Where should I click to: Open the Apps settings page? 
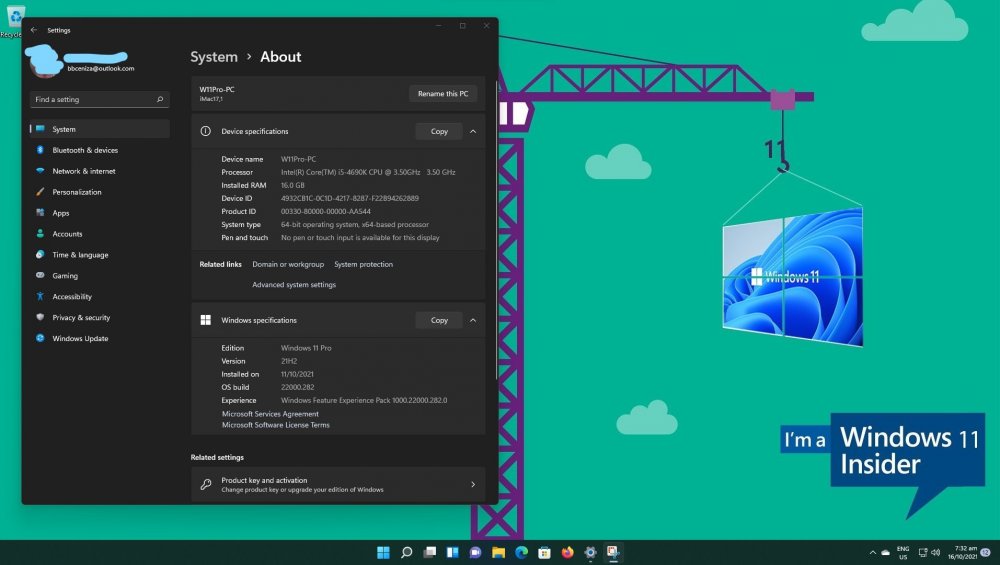click(99, 213)
